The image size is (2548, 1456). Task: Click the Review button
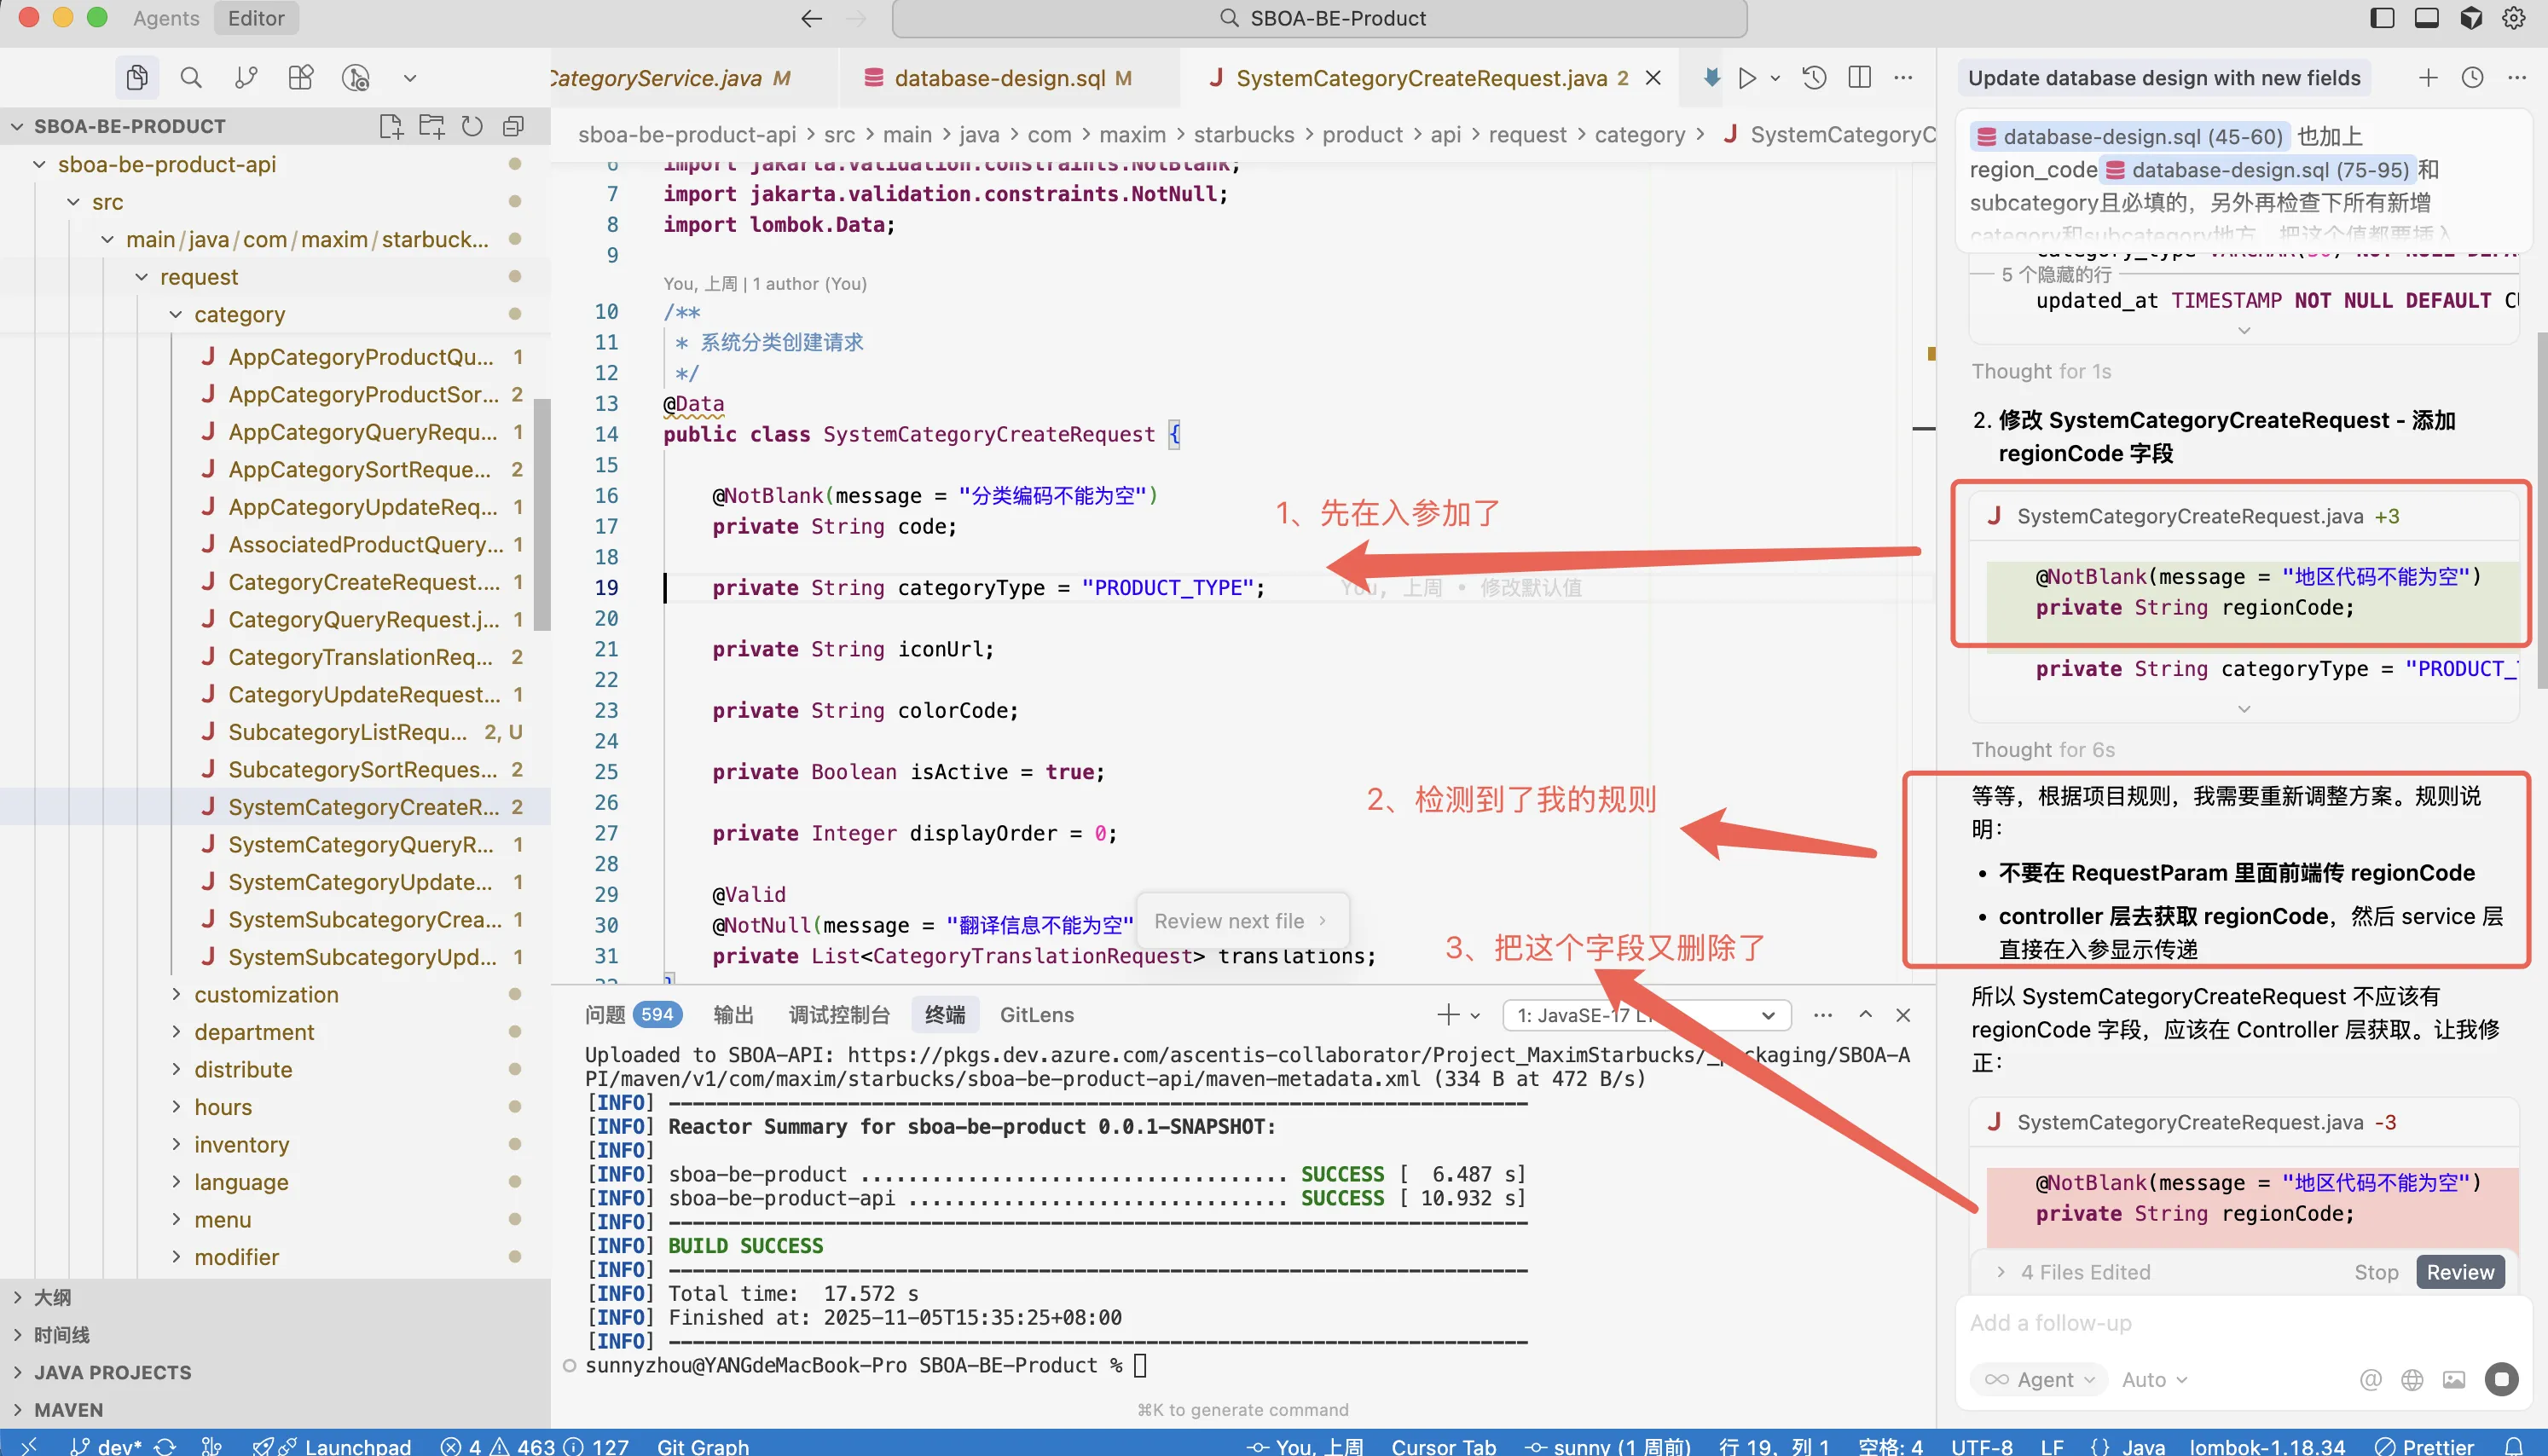(2459, 1272)
